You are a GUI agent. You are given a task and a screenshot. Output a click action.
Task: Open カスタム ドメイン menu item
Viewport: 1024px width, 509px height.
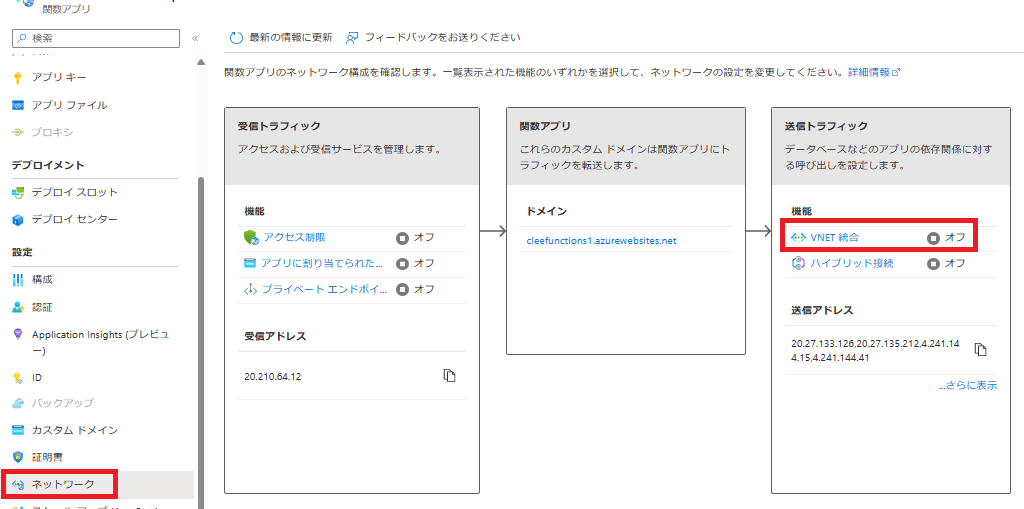point(75,431)
